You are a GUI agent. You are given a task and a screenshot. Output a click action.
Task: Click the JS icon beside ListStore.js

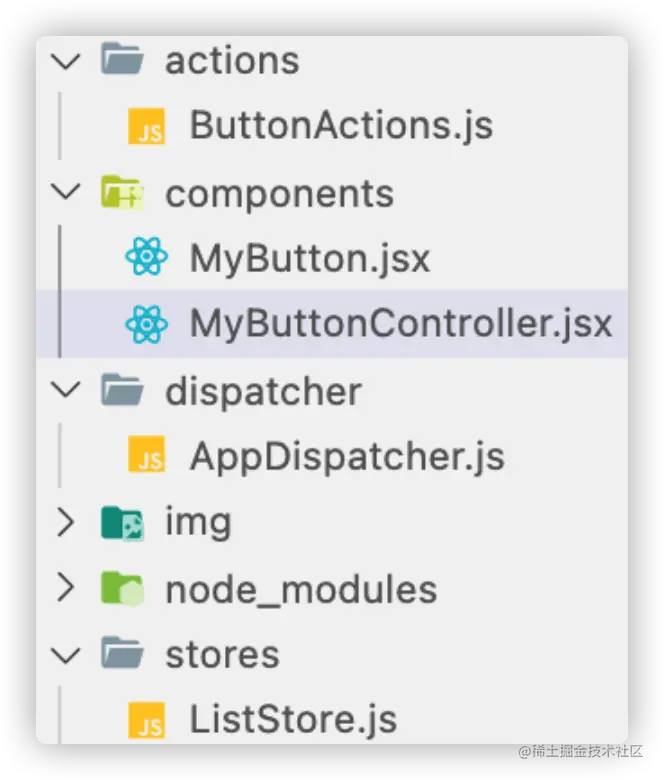tap(146, 720)
